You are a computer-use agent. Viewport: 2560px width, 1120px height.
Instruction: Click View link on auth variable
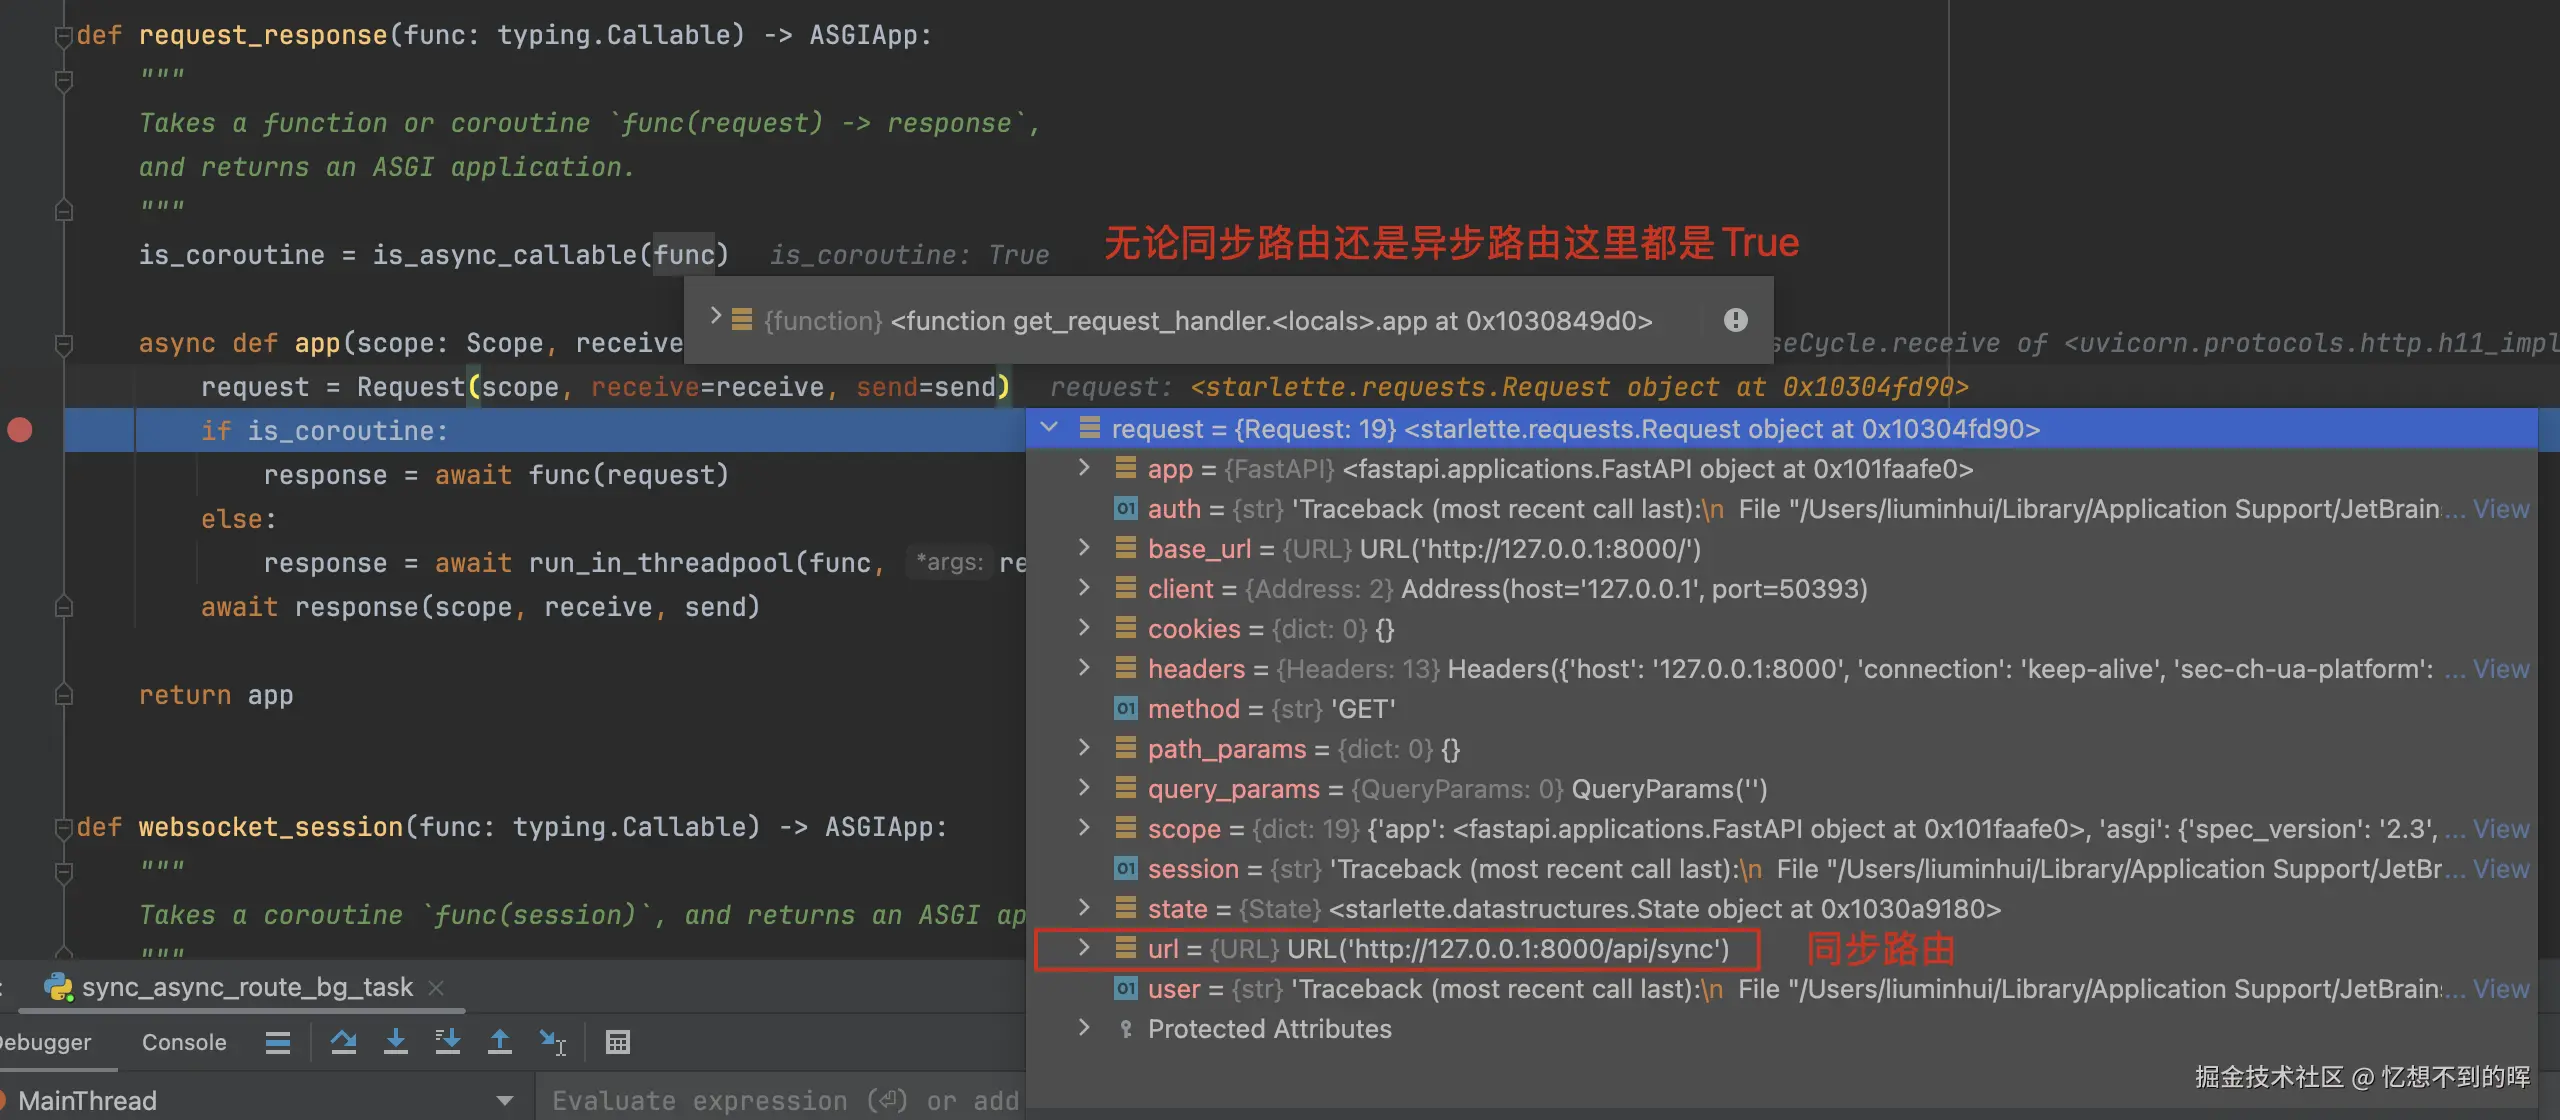pyautogui.click(x=2500, y=509)
